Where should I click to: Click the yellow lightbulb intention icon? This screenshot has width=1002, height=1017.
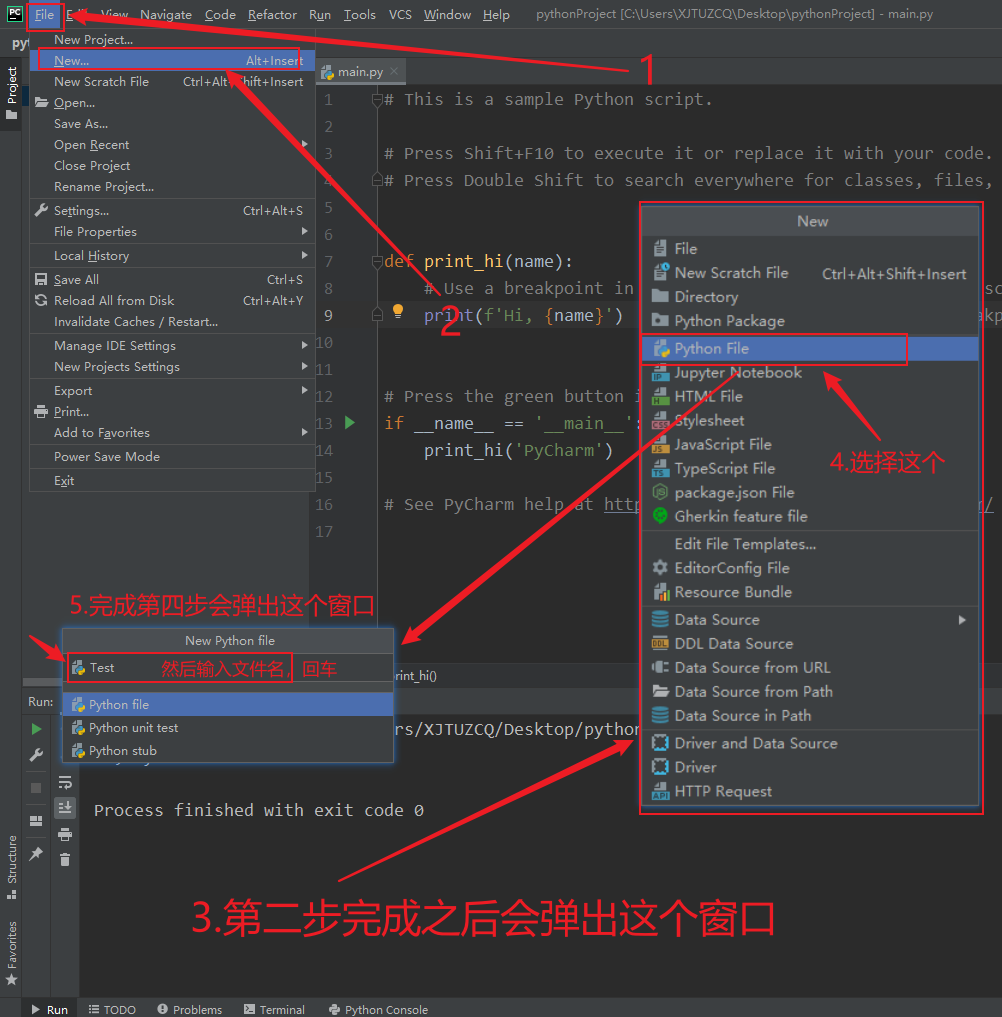point(398,311)
